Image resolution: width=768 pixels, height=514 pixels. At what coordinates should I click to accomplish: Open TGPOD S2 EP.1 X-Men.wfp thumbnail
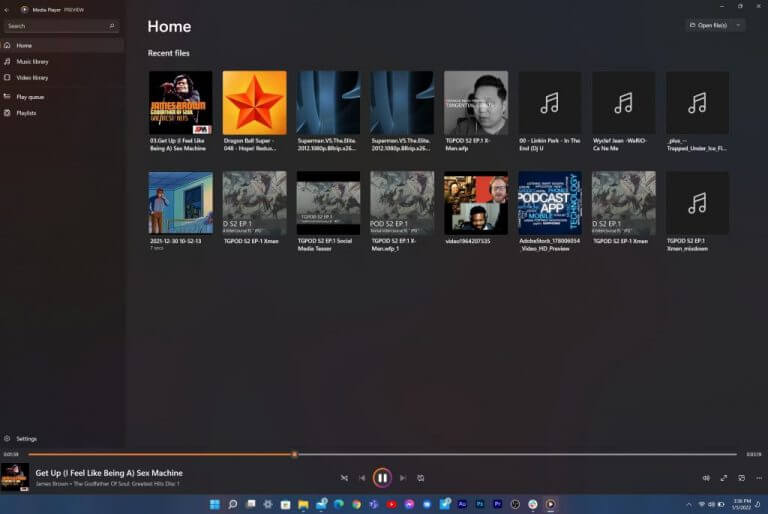tap(476, 102)
